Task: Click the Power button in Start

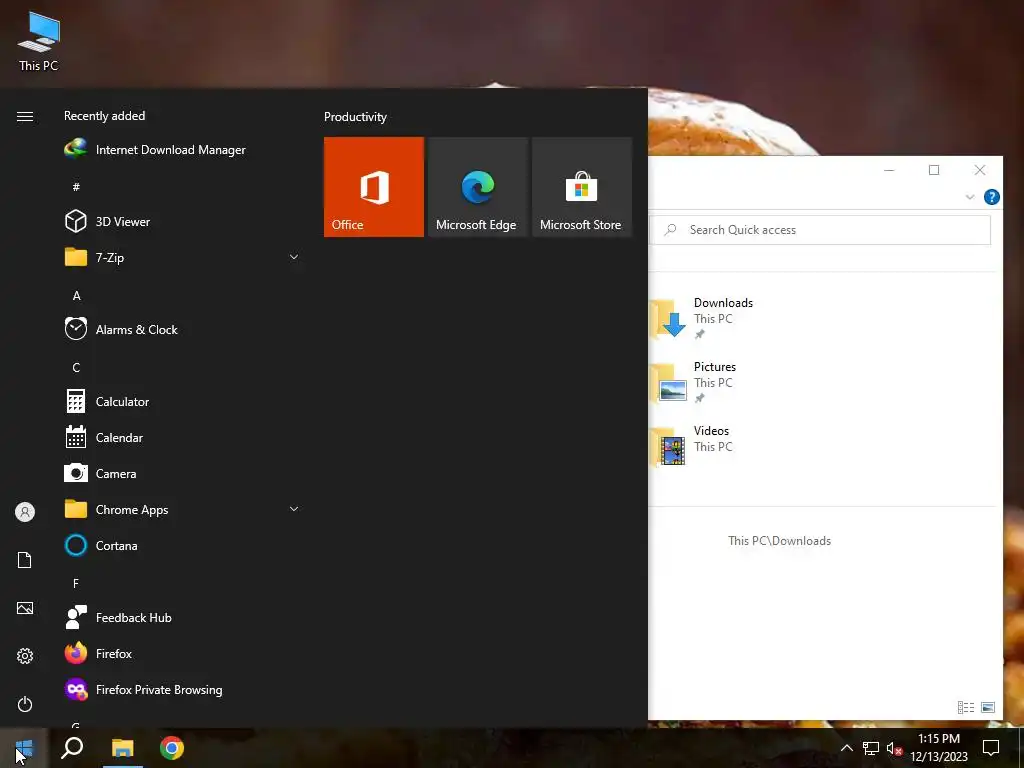Action: pyautogui.click(x=25, y=704)
